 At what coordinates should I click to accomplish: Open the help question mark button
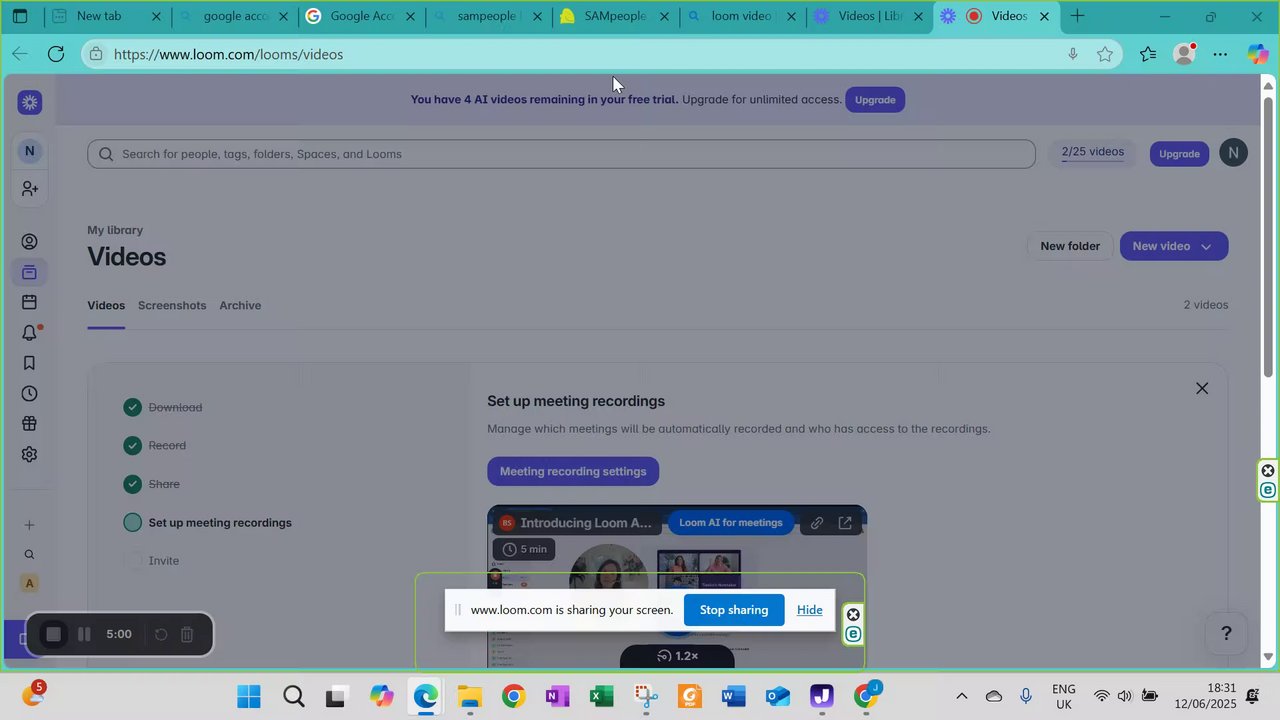pyautogui.click(x=1226, y=633)
